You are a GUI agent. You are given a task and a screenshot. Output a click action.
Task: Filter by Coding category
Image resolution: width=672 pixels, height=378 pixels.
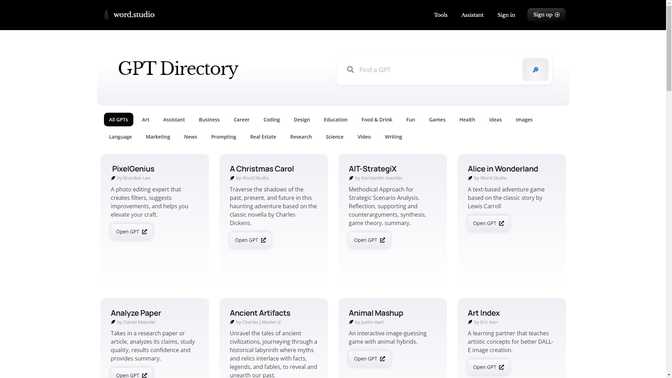(272, 120)
